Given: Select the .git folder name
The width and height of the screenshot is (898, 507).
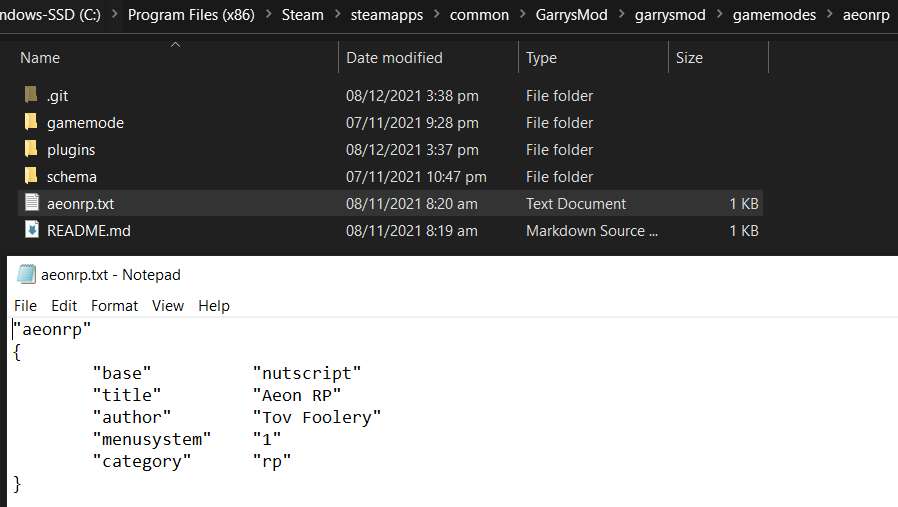Looking at the screenshot, I should coord(57,96).
